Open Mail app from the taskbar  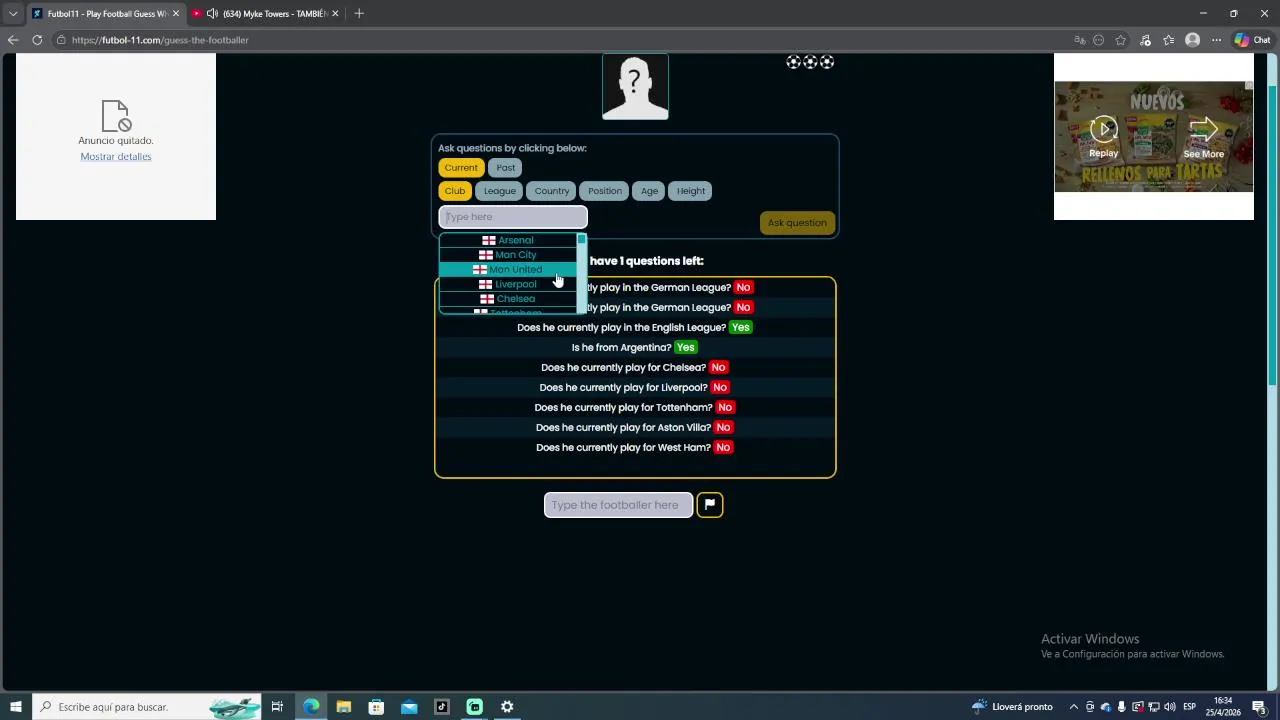(409, 707)
